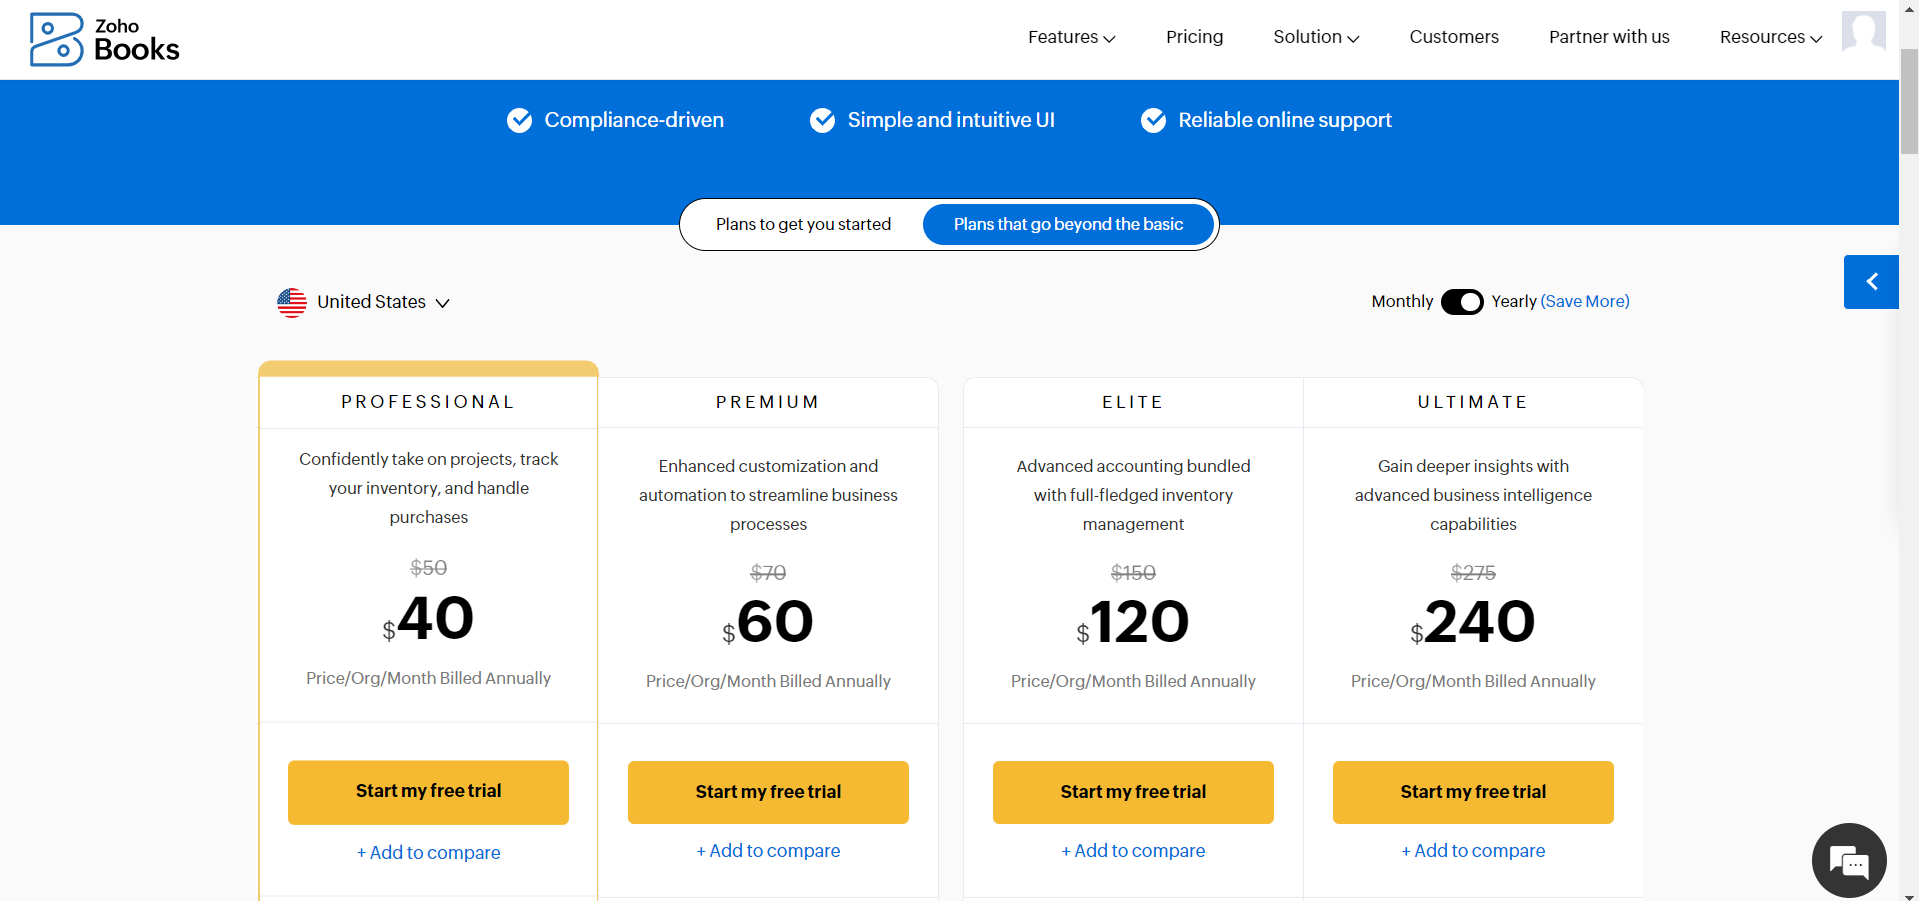Add Ultimate plan to compare
Viewport: 1919px width, 901px height.
tap(1473, 851)
